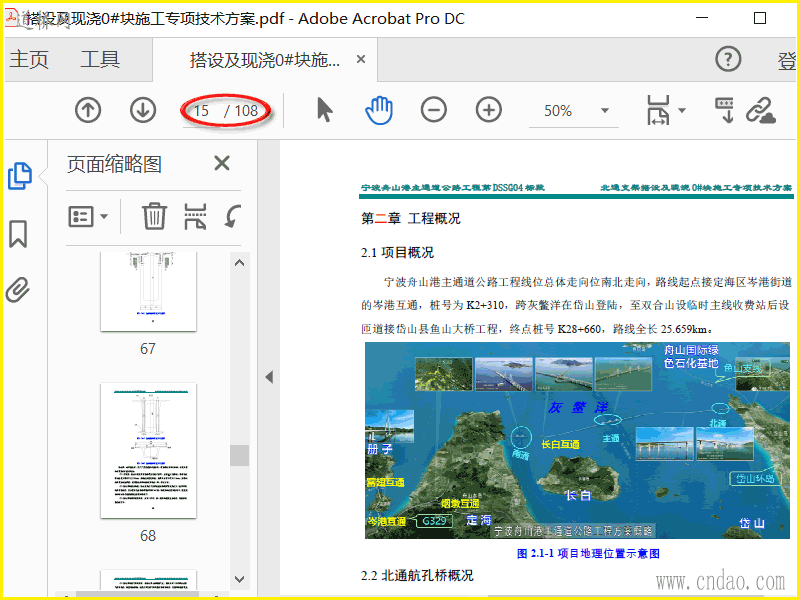Viewport: 800px width, 600px height.
Task: Open the attachments paperclip icon
Action: coord(18,290)
